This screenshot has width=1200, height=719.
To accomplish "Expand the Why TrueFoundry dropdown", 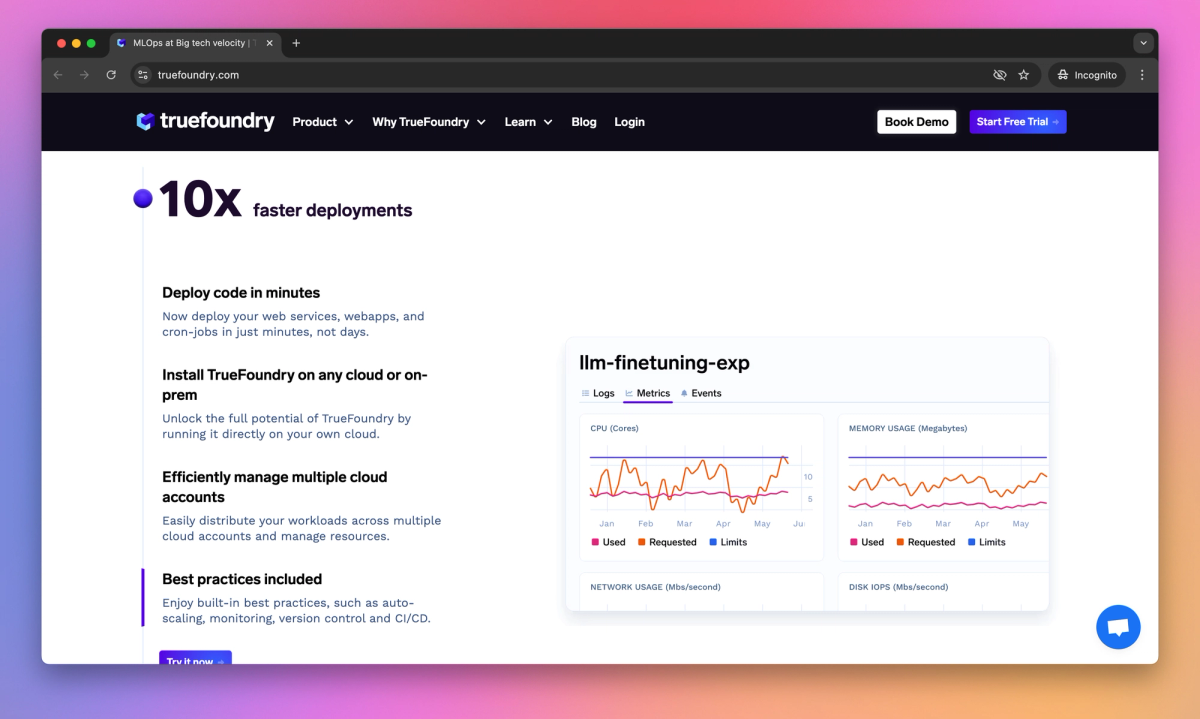I will (429, 122).
